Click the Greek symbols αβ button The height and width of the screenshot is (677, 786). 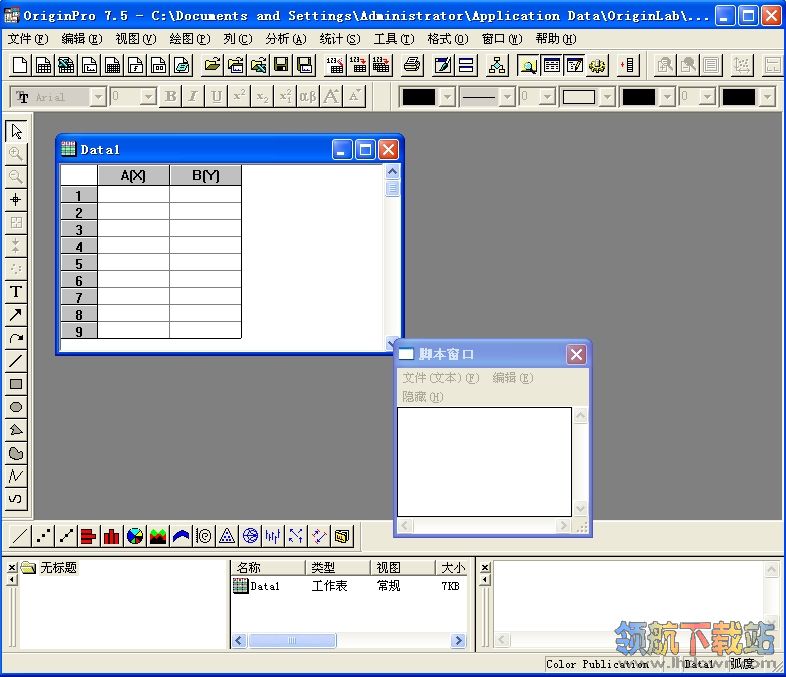[x=308, y=96]
